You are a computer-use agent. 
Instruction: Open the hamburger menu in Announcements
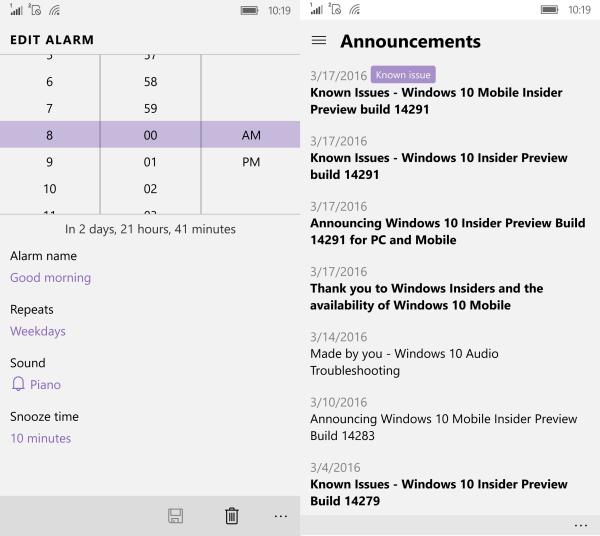(319, 40)
